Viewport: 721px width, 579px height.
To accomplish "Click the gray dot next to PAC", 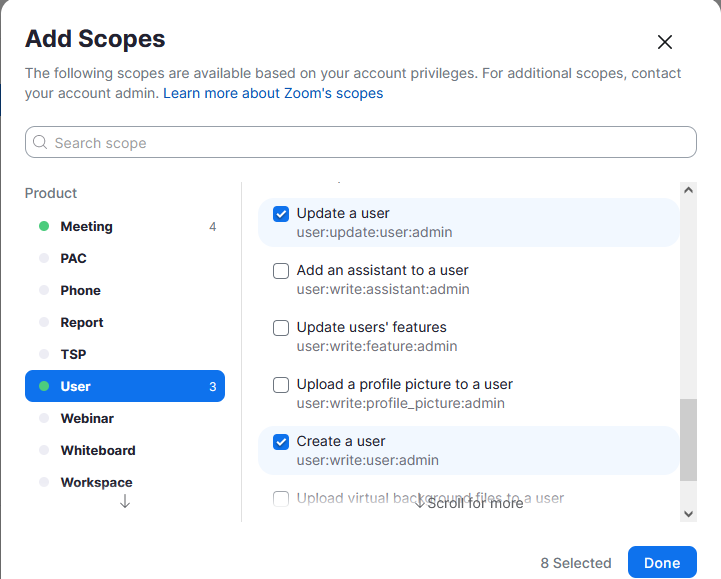I will coord(44,258).
